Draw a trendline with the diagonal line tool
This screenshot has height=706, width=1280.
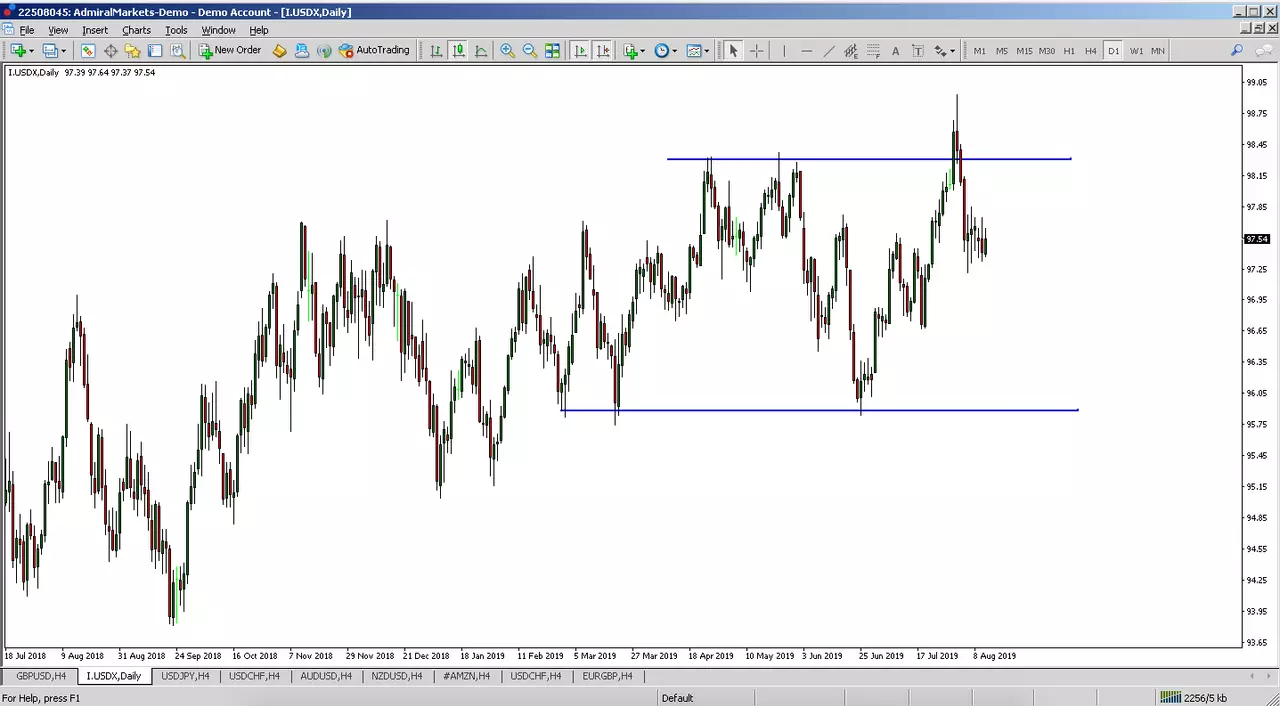829,51
